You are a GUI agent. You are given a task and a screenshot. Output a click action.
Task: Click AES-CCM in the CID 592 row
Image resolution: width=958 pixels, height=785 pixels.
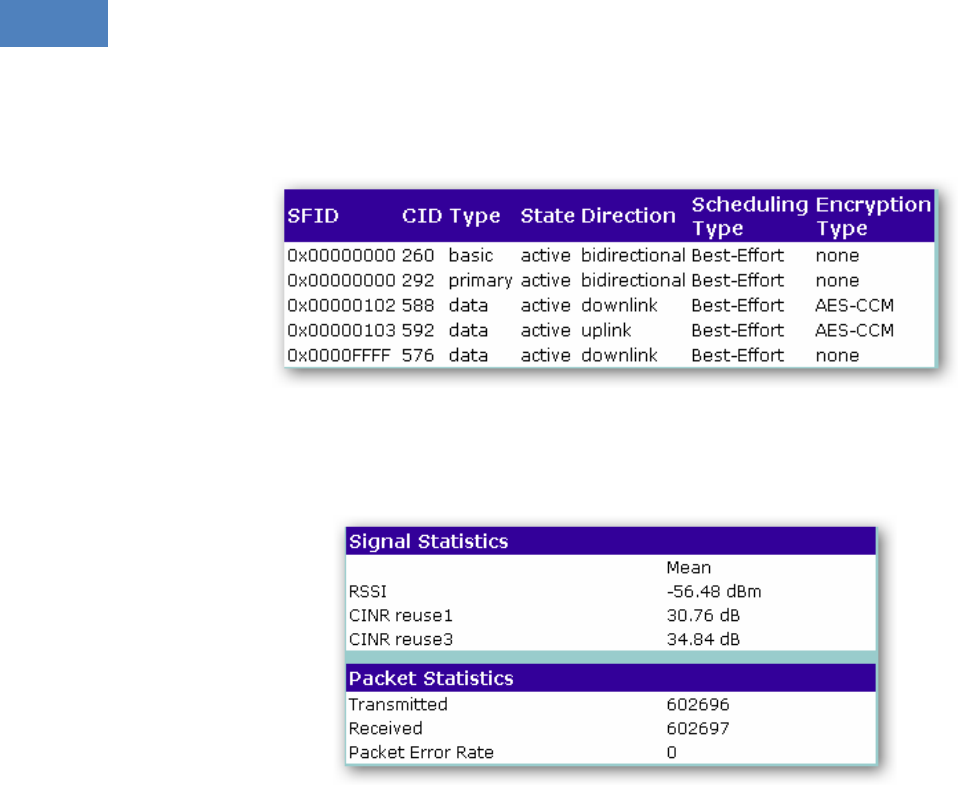tap(854, 330)
